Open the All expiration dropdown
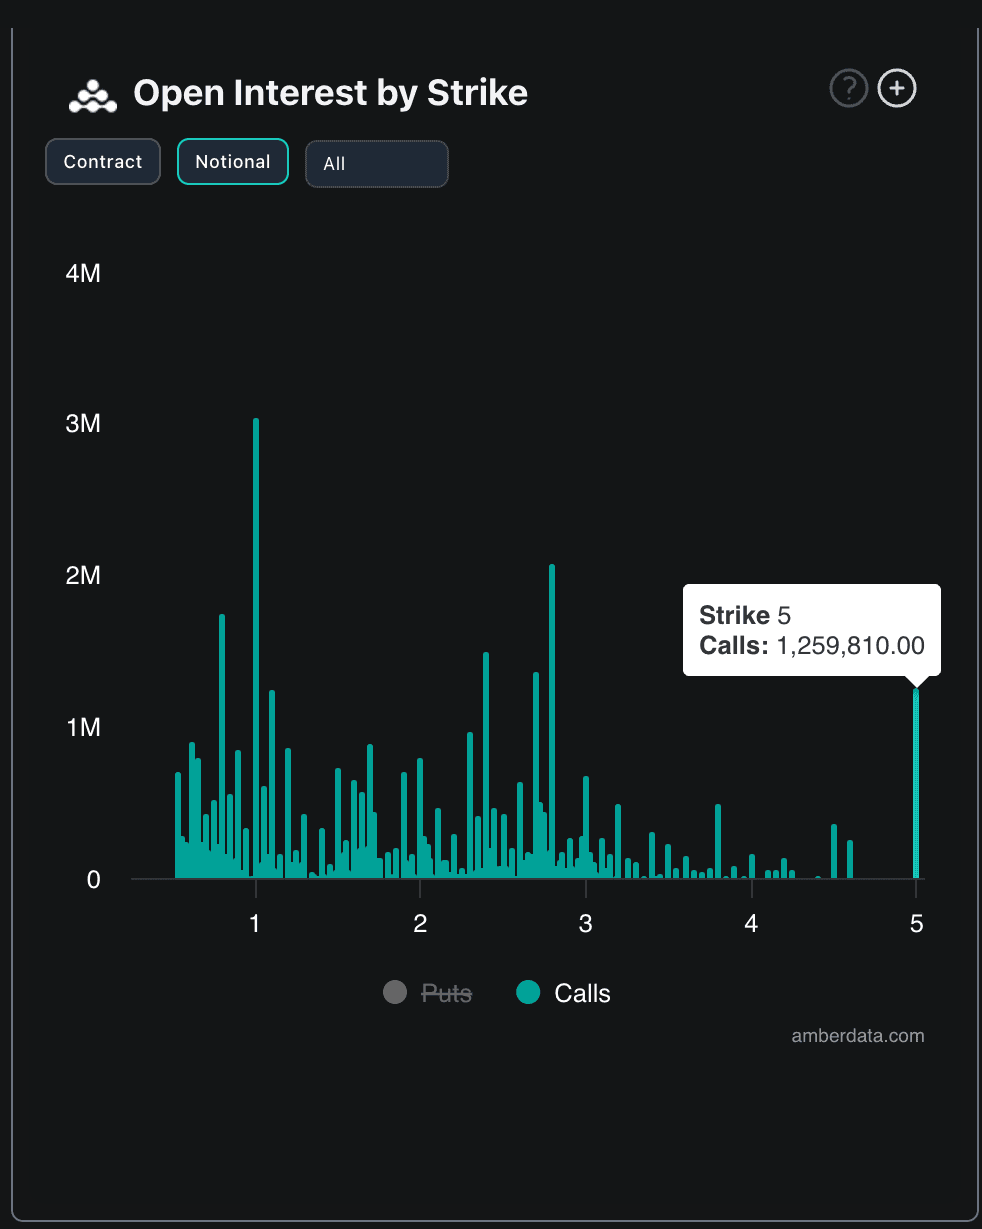Viewport: 982px width, 1229px height. tap(377, 164)
